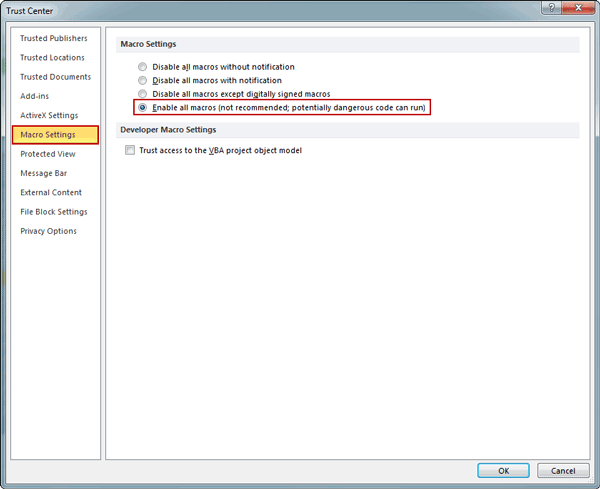Viewport: 600px width, 489px height.
Task: Click the Macro Settings section heading
Action: pos(148,44)
